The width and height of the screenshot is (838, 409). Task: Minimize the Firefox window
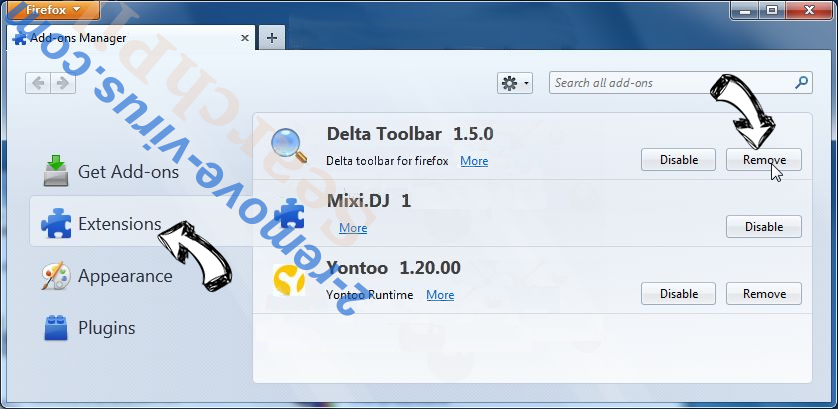745,9
